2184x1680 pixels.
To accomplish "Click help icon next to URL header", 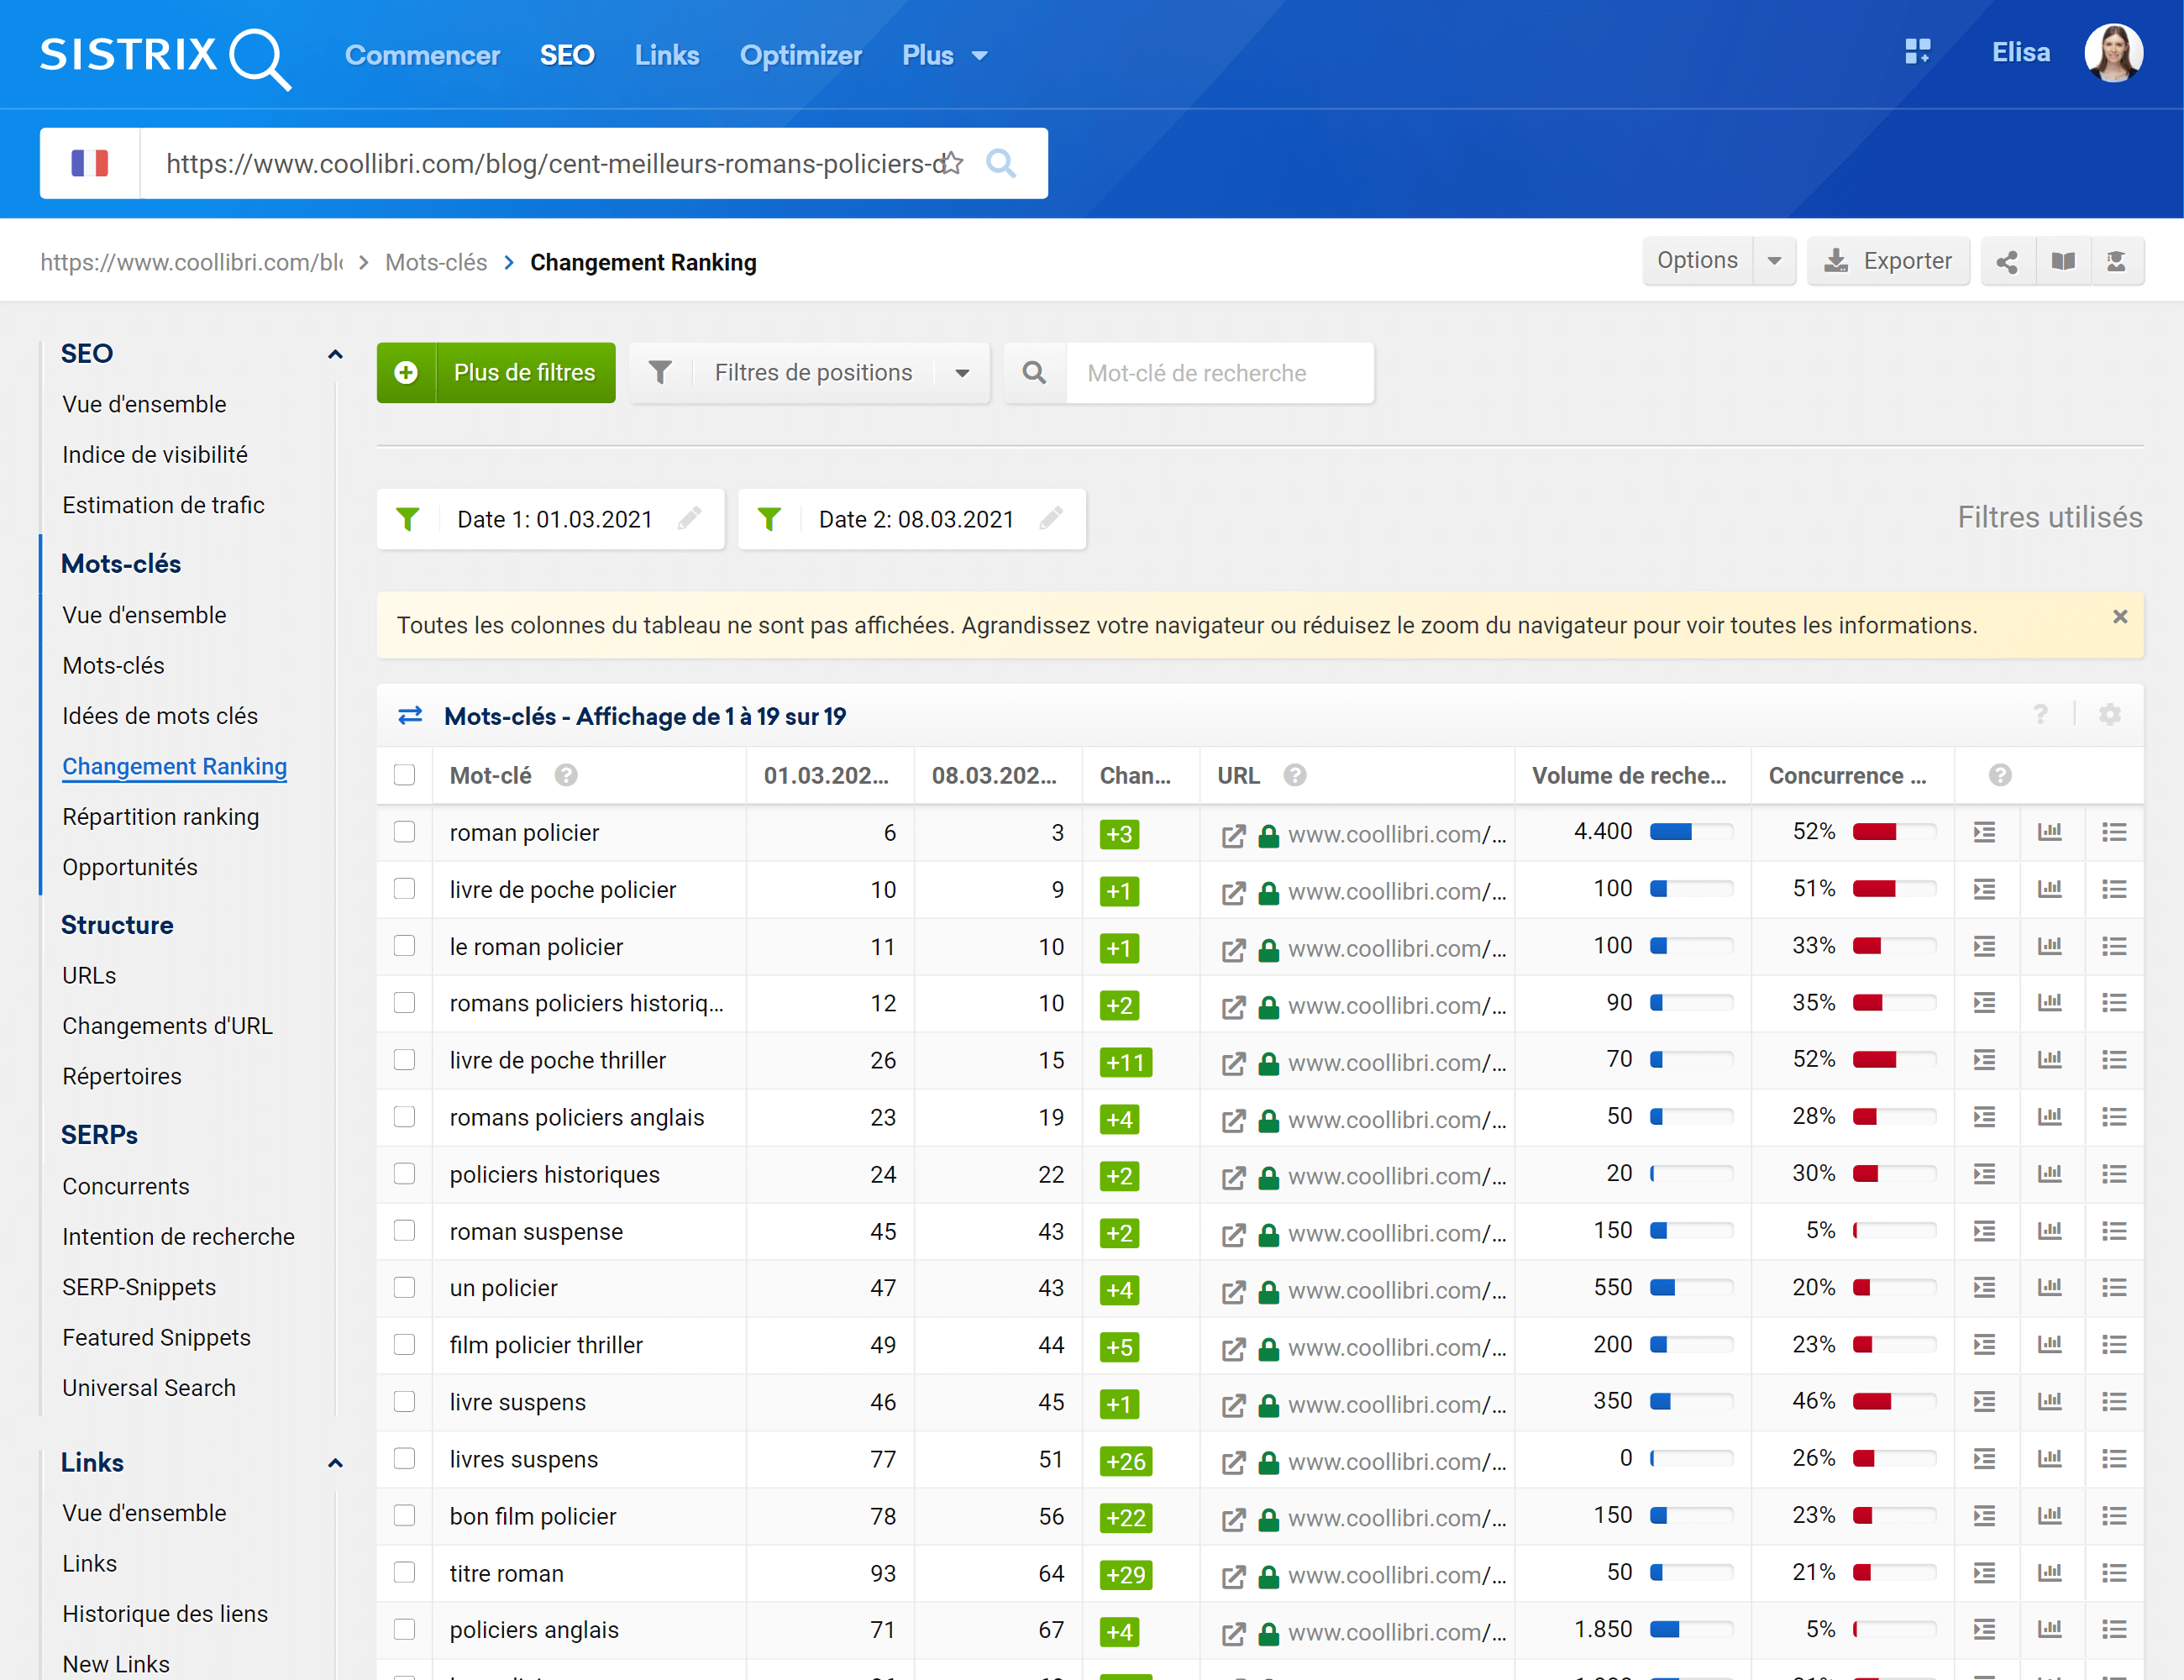I will coord(1295,775).
